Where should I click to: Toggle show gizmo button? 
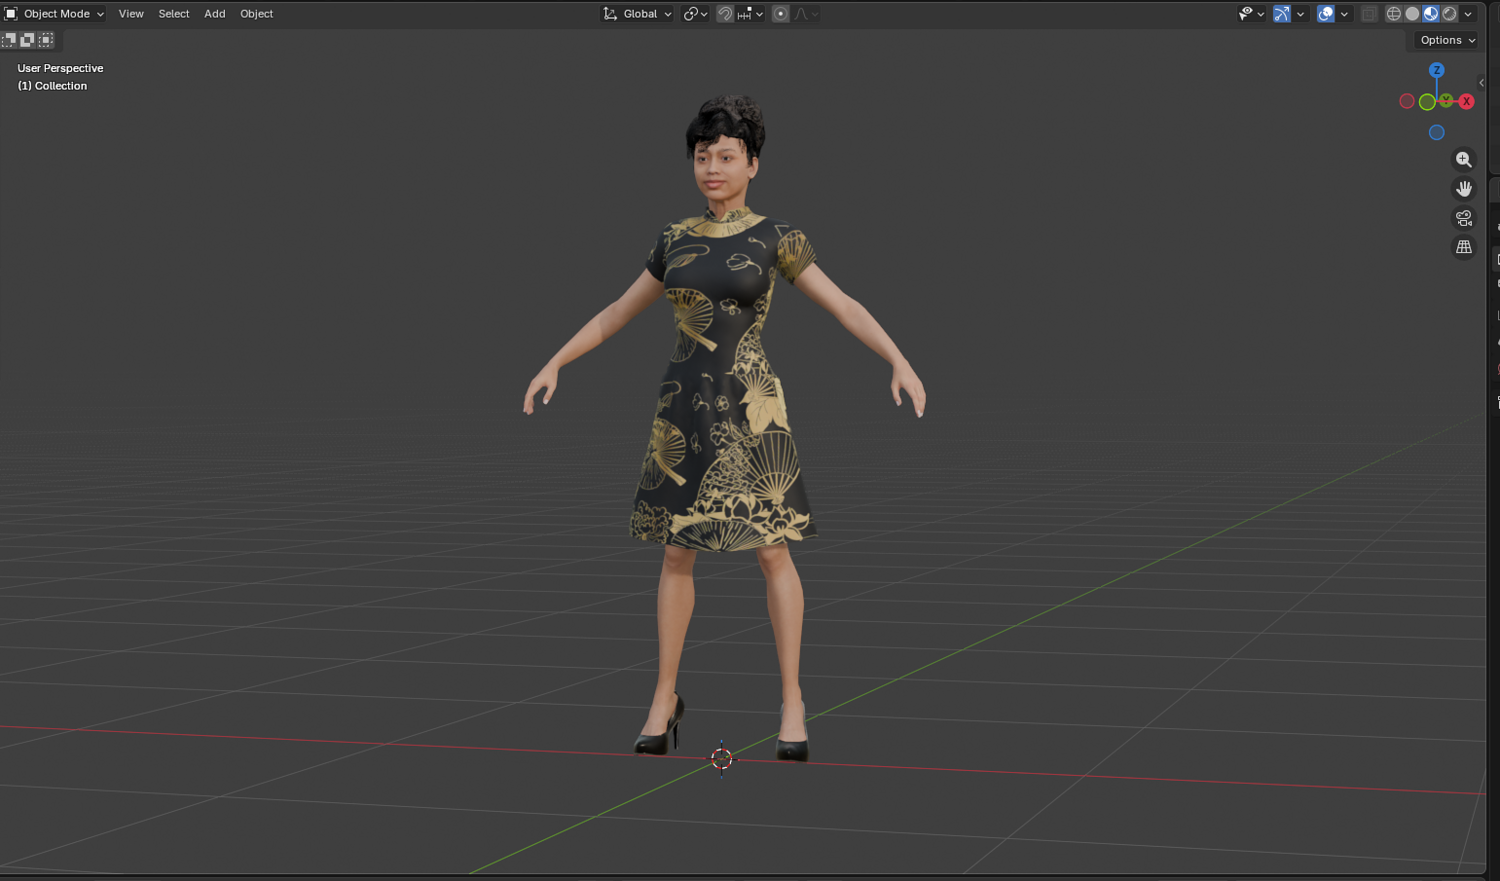point(1282,14)
